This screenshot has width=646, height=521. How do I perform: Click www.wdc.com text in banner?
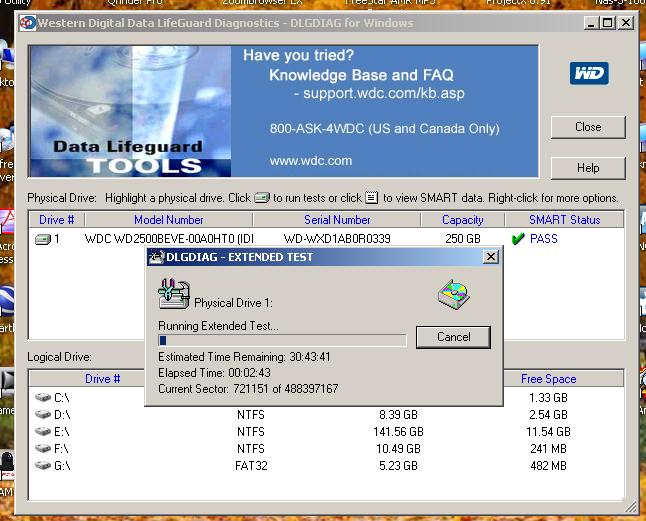pyautogui.click(x=311, y=161)
